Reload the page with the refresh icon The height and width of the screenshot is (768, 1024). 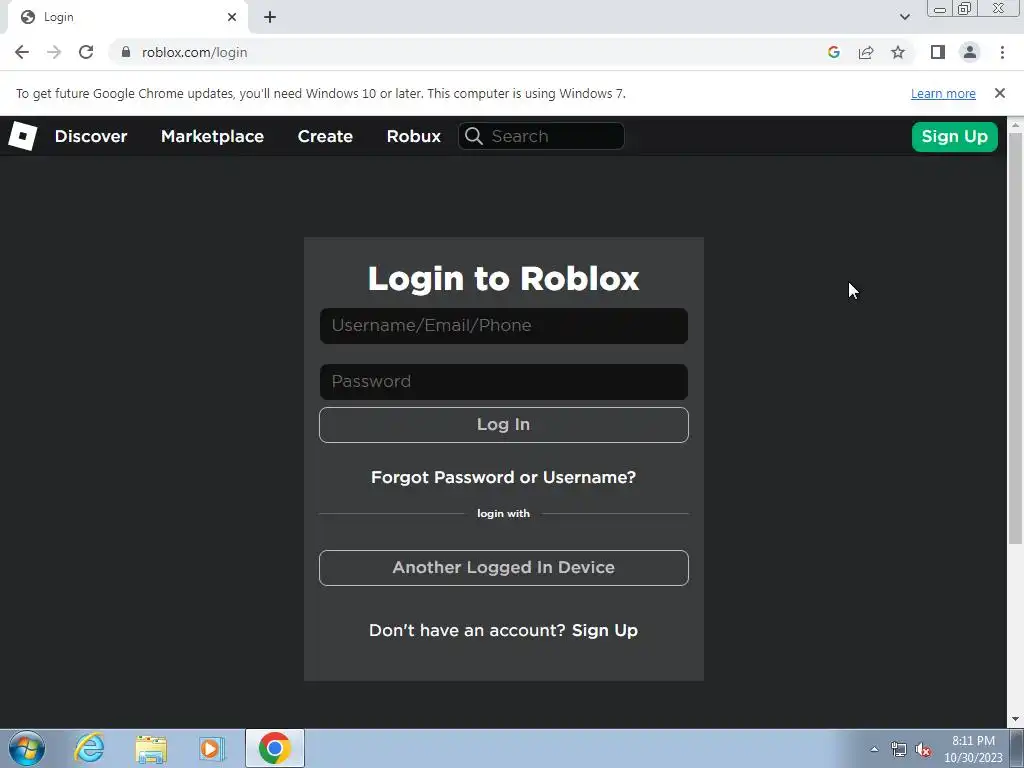[x=86, y=52]
